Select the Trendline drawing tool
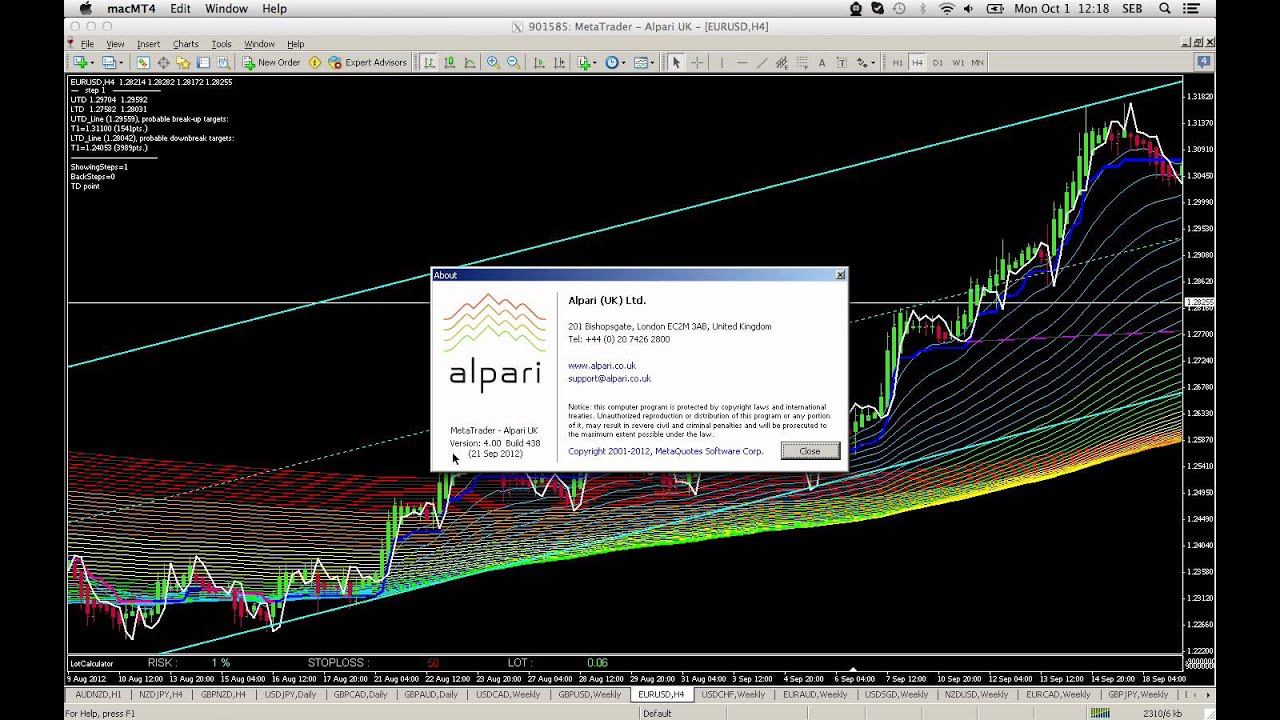The height and width of the screenshot is (720, 1280). click(x=762, y=62)
